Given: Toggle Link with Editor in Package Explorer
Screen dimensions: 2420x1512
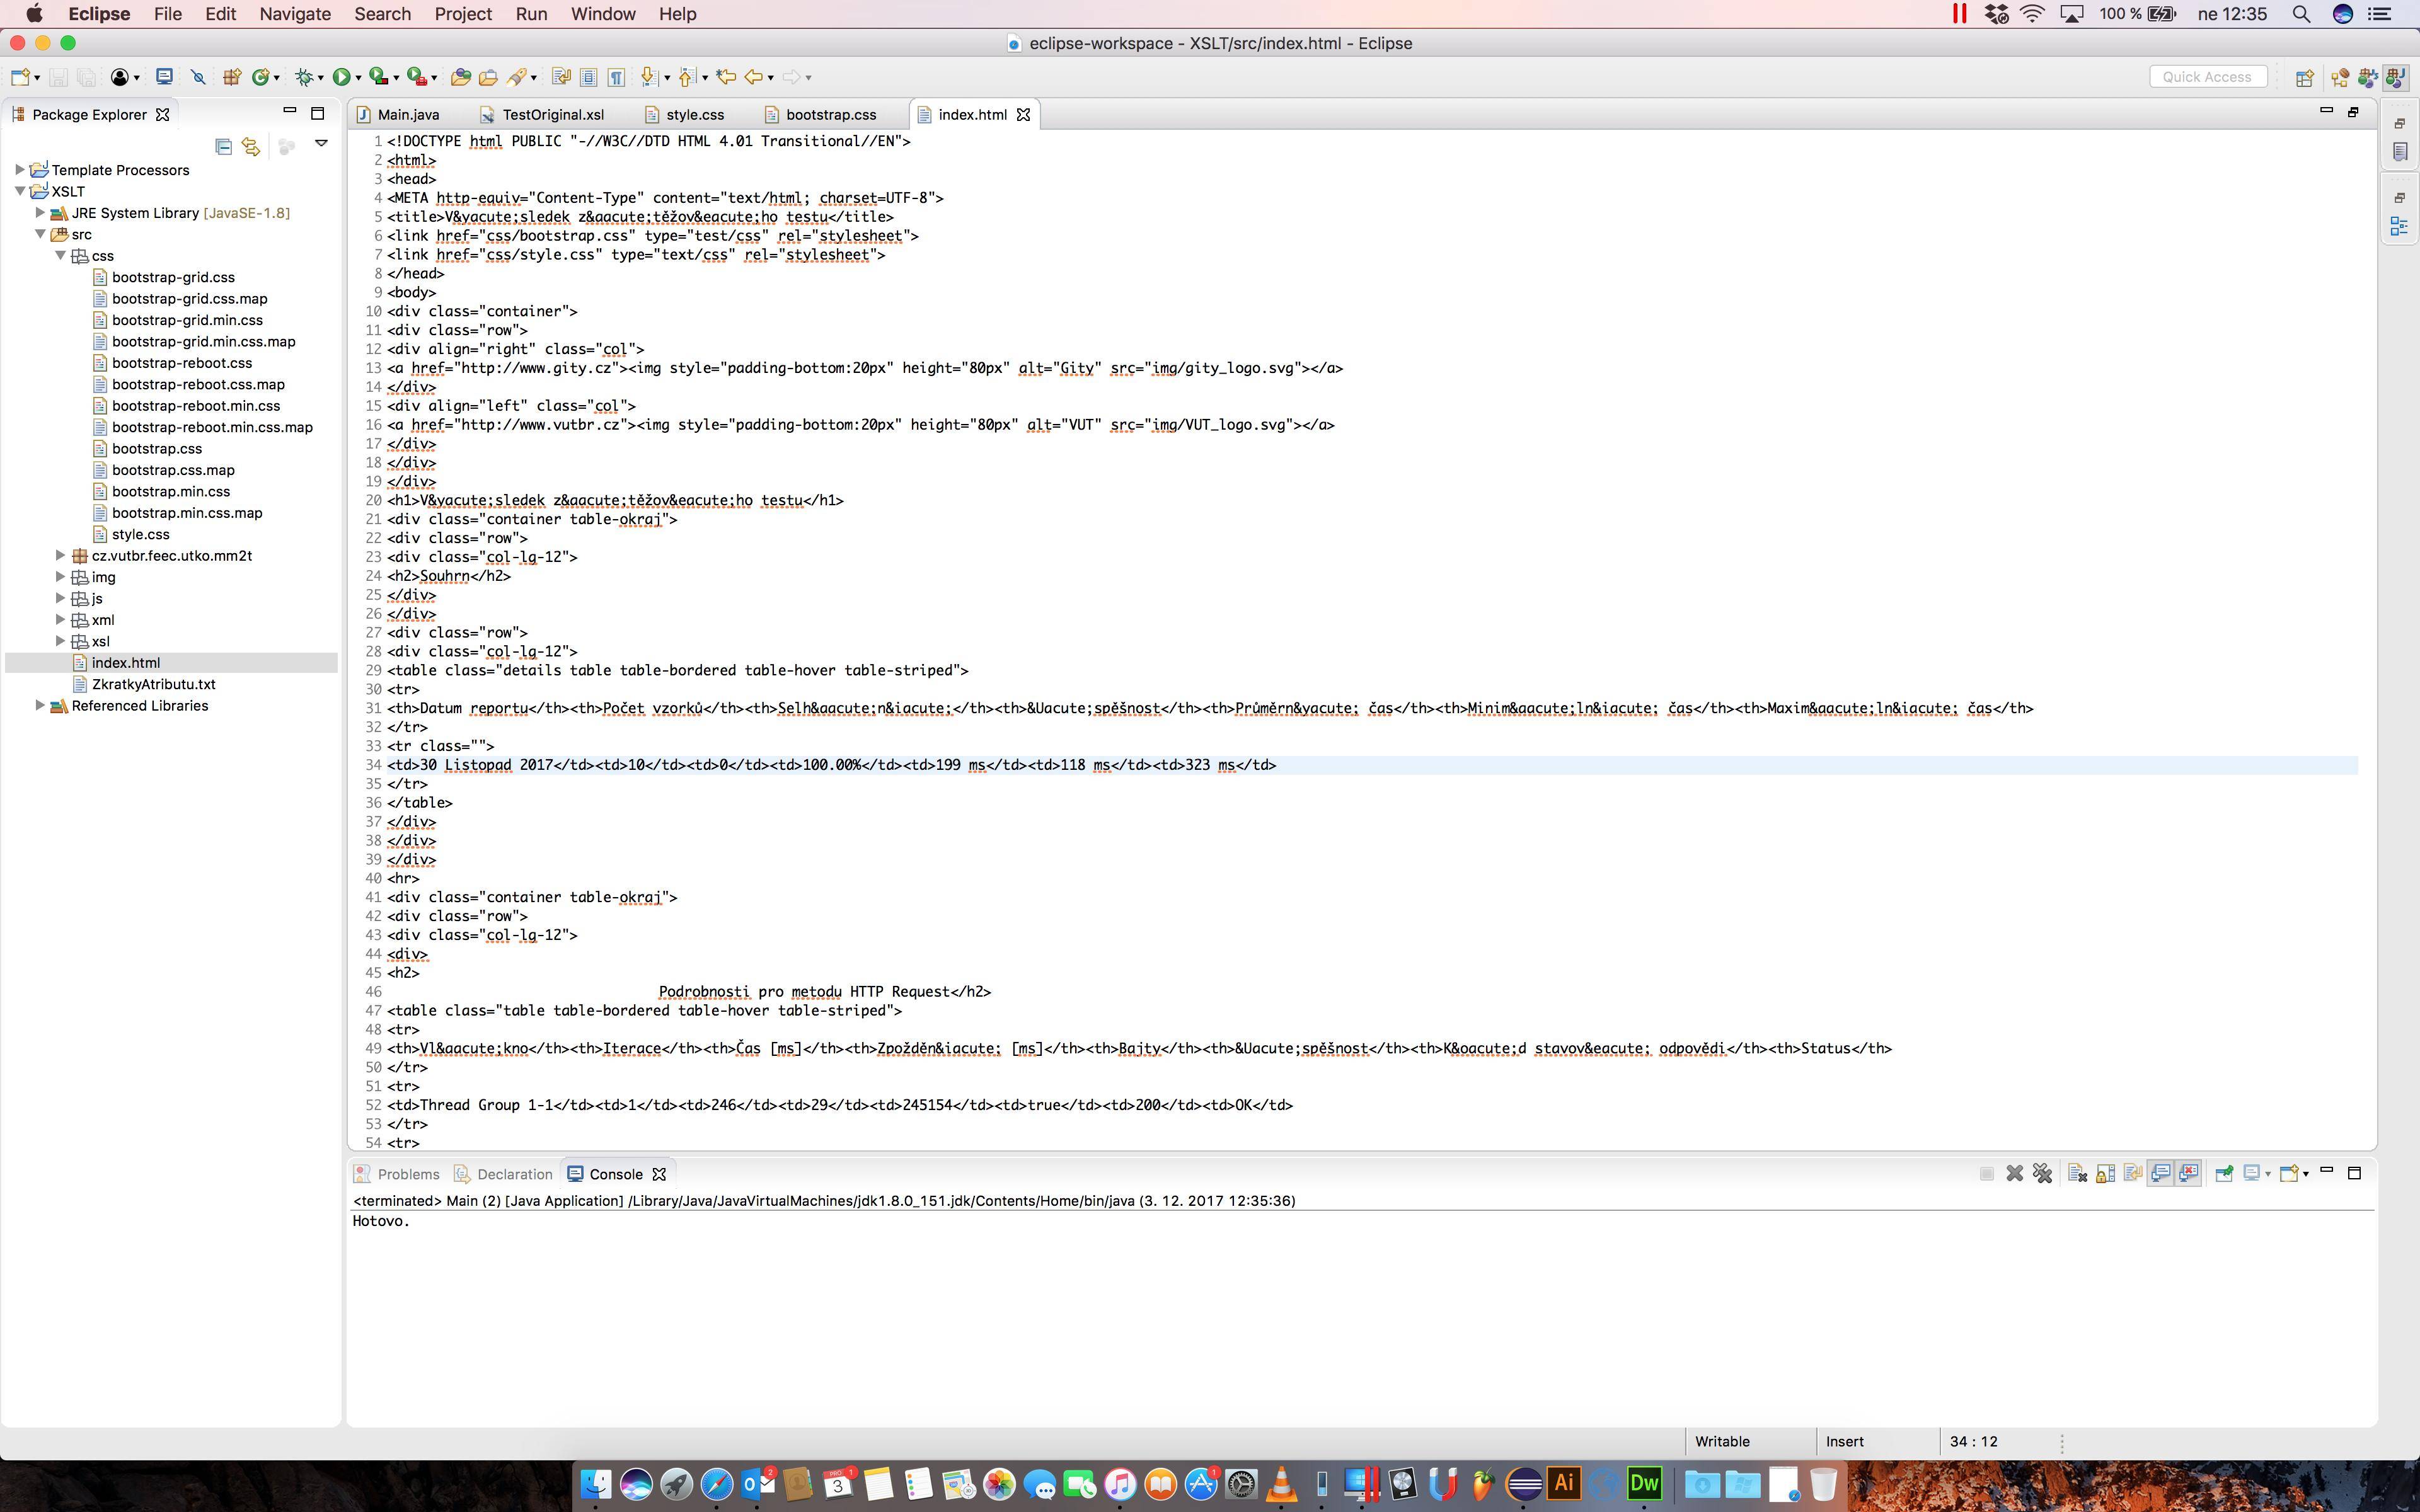Looking at the screenshot, I should pyautogui.click(x=251, y=147).
